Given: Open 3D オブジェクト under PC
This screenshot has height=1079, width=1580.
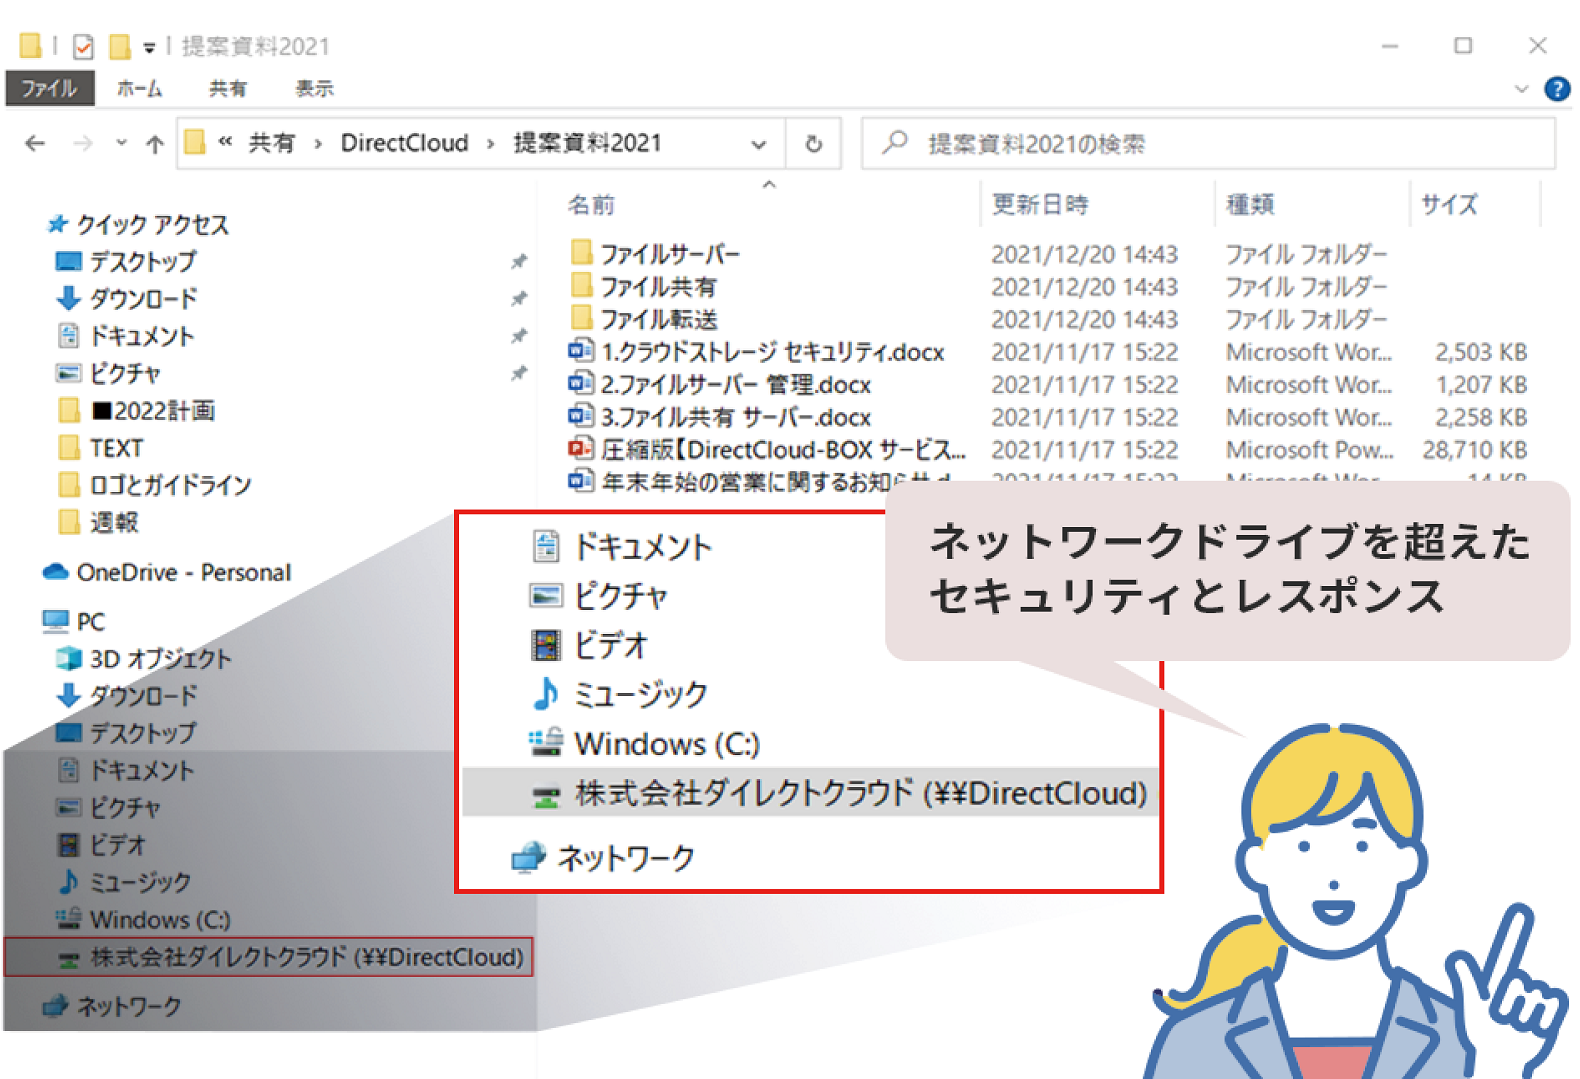Looking at the screenshot, I should pos(160,658).
